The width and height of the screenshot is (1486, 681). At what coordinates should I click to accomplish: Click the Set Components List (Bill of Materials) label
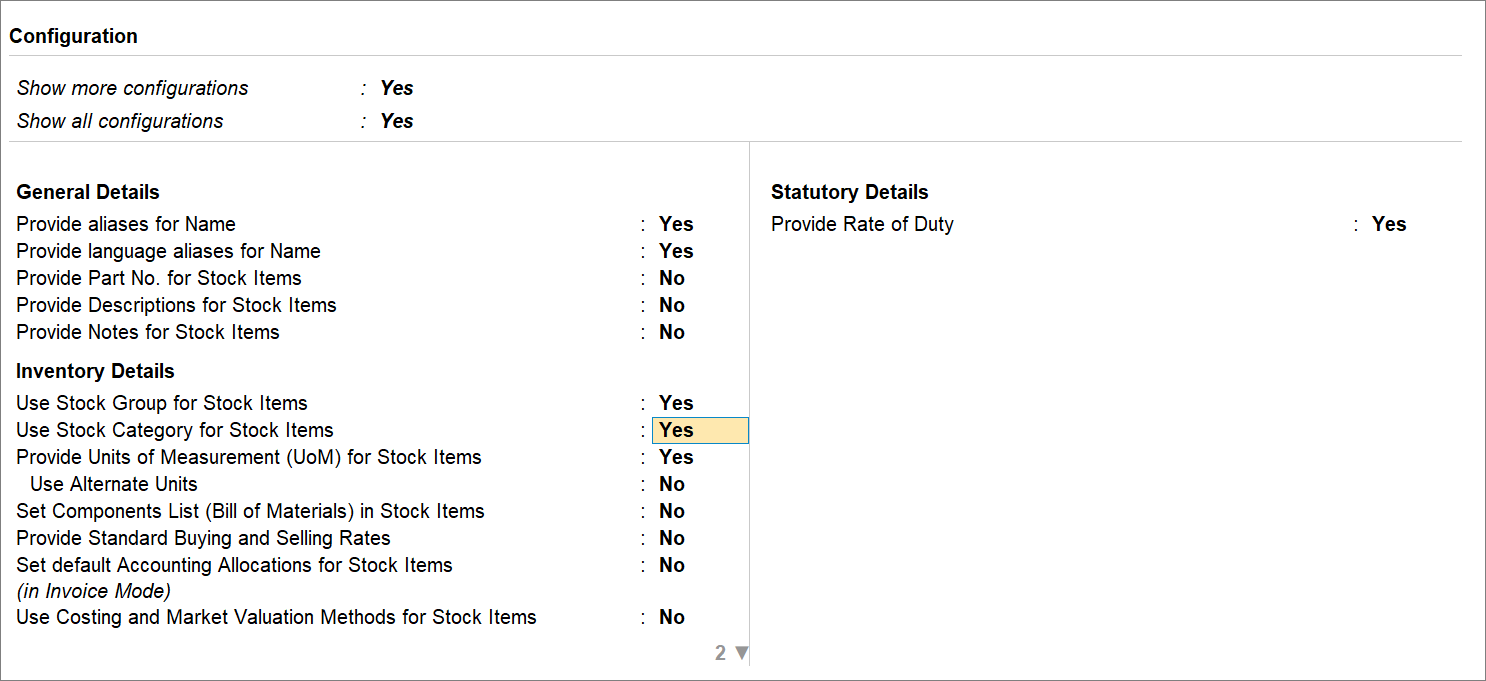pyautogui.click(x=250, y=511)
